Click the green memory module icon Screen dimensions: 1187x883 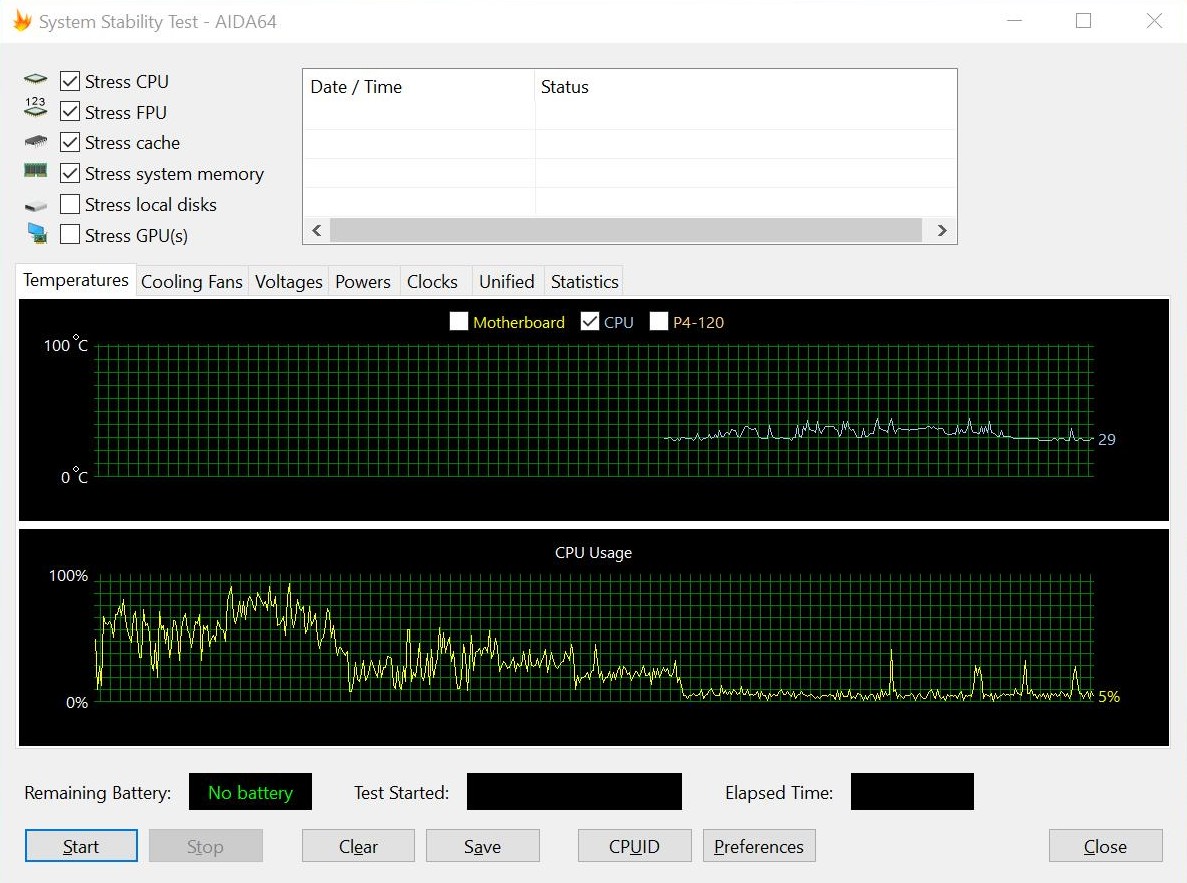[35, 170]
